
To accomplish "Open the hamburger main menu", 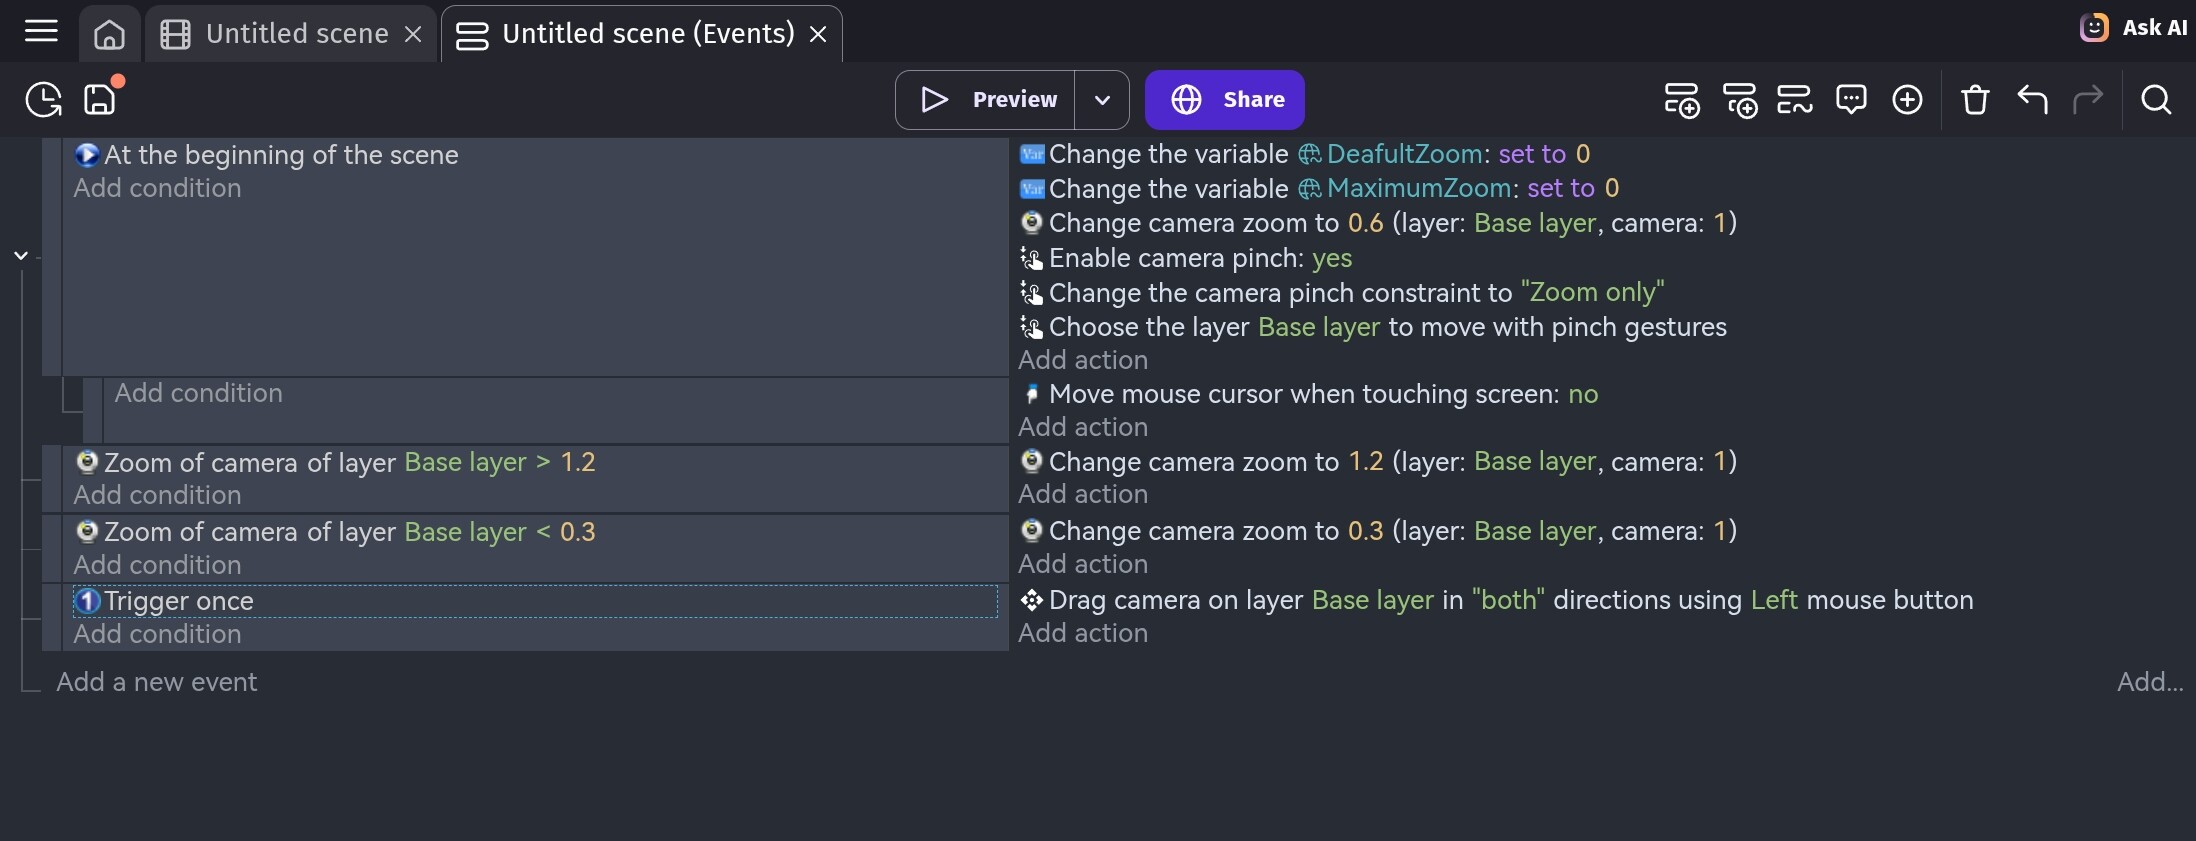I will [x=41, y=32].
